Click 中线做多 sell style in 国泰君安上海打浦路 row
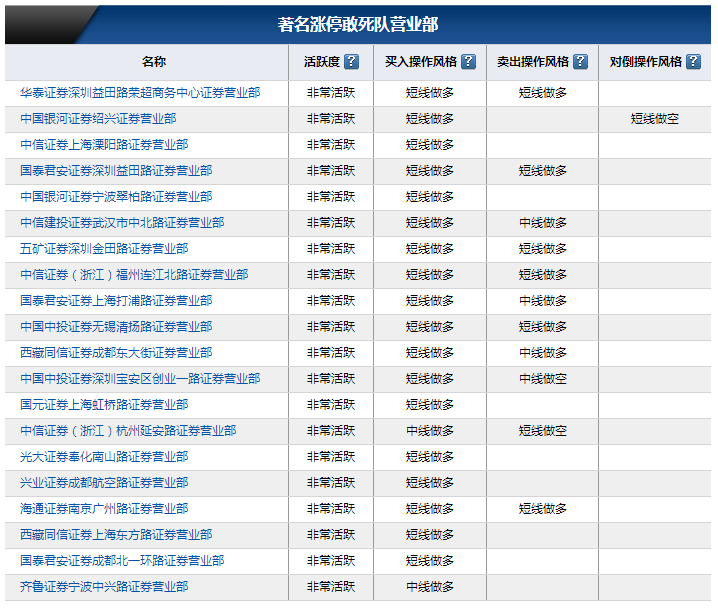This screenshot has width=718, height=610. (x=543, y=301)
